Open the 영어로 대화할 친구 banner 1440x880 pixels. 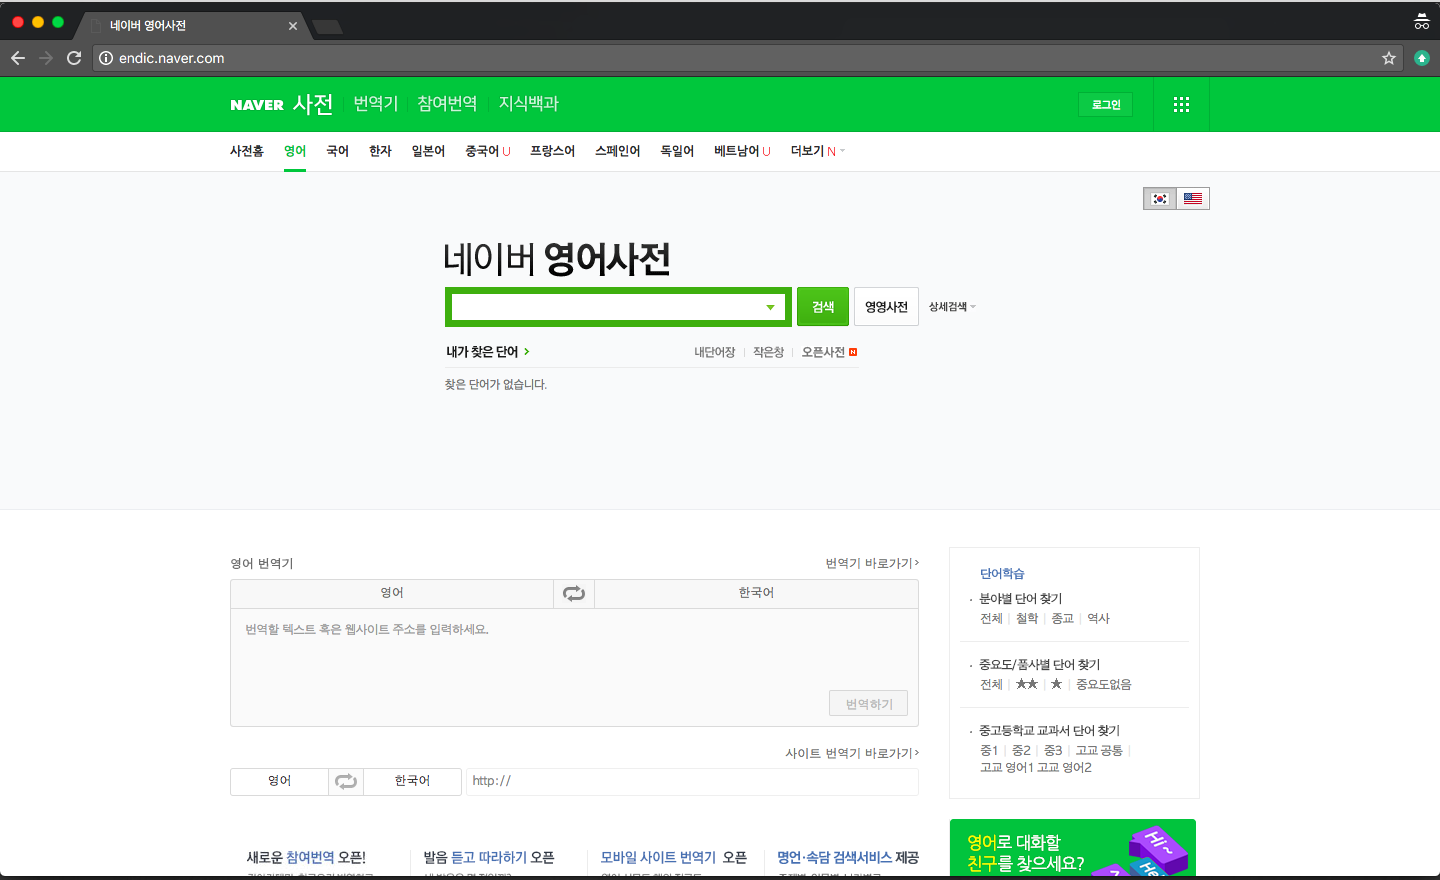[1073, 849]
